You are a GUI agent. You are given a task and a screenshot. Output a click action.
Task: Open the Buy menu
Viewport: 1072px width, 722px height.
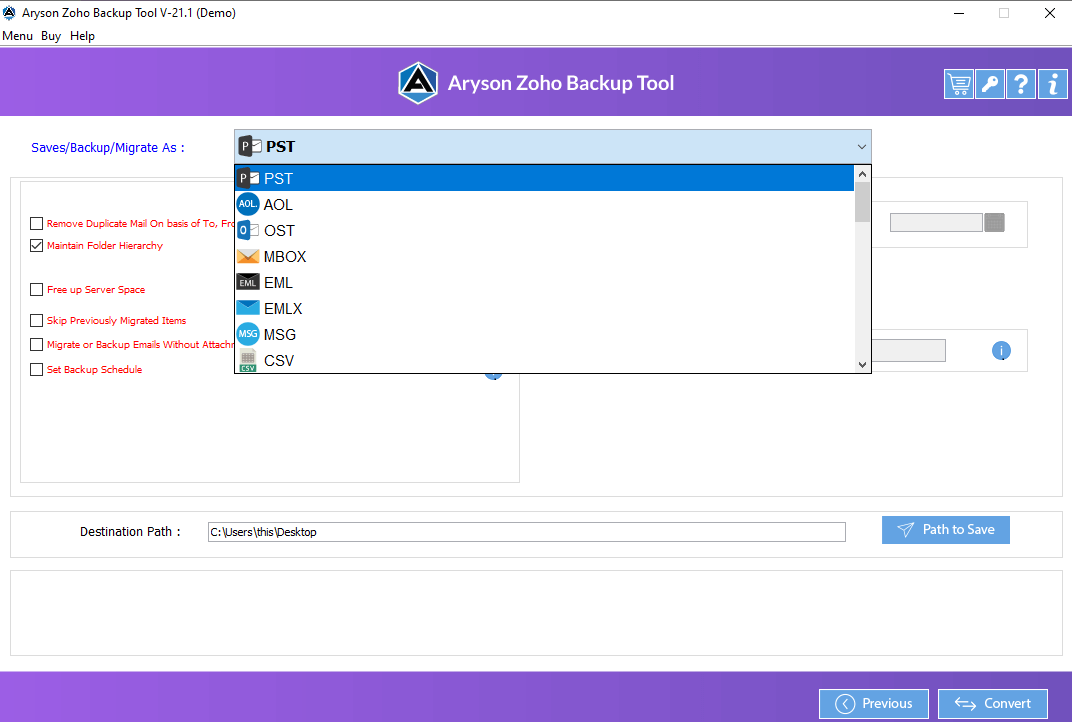tap(51, 36)
